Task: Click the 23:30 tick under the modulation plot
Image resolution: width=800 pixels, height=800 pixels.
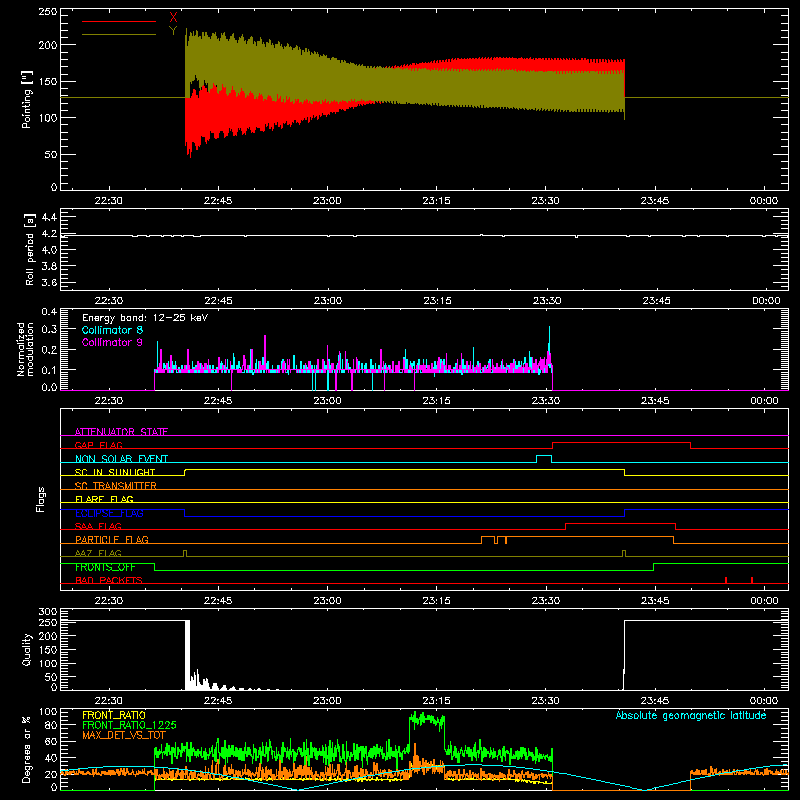Action: (545, 401)
